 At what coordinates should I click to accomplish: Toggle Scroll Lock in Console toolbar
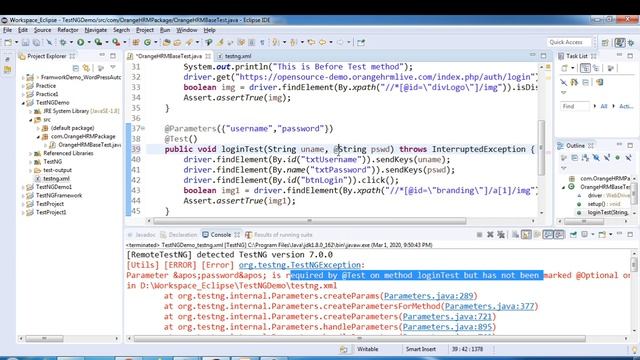tap(526, 235)
